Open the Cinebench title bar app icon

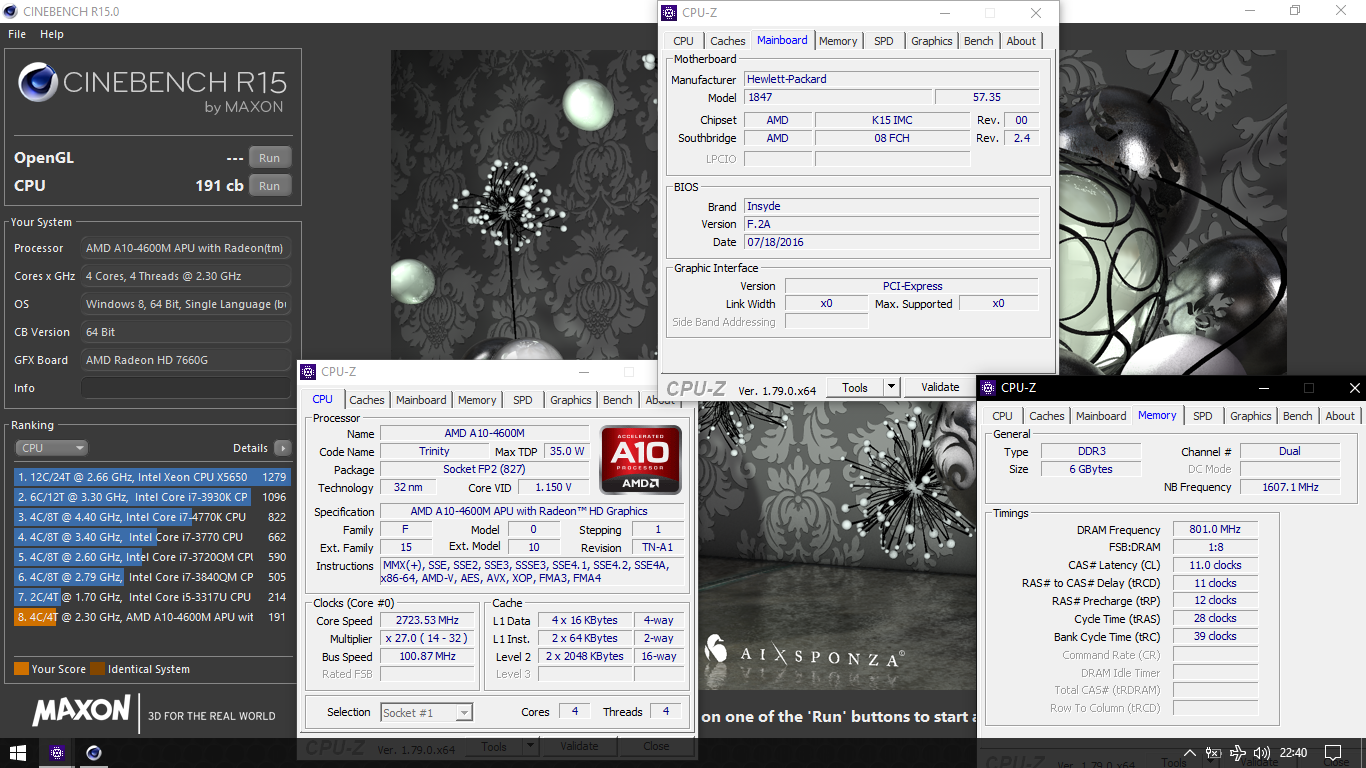pyautogui.click(x=11, y=11)
